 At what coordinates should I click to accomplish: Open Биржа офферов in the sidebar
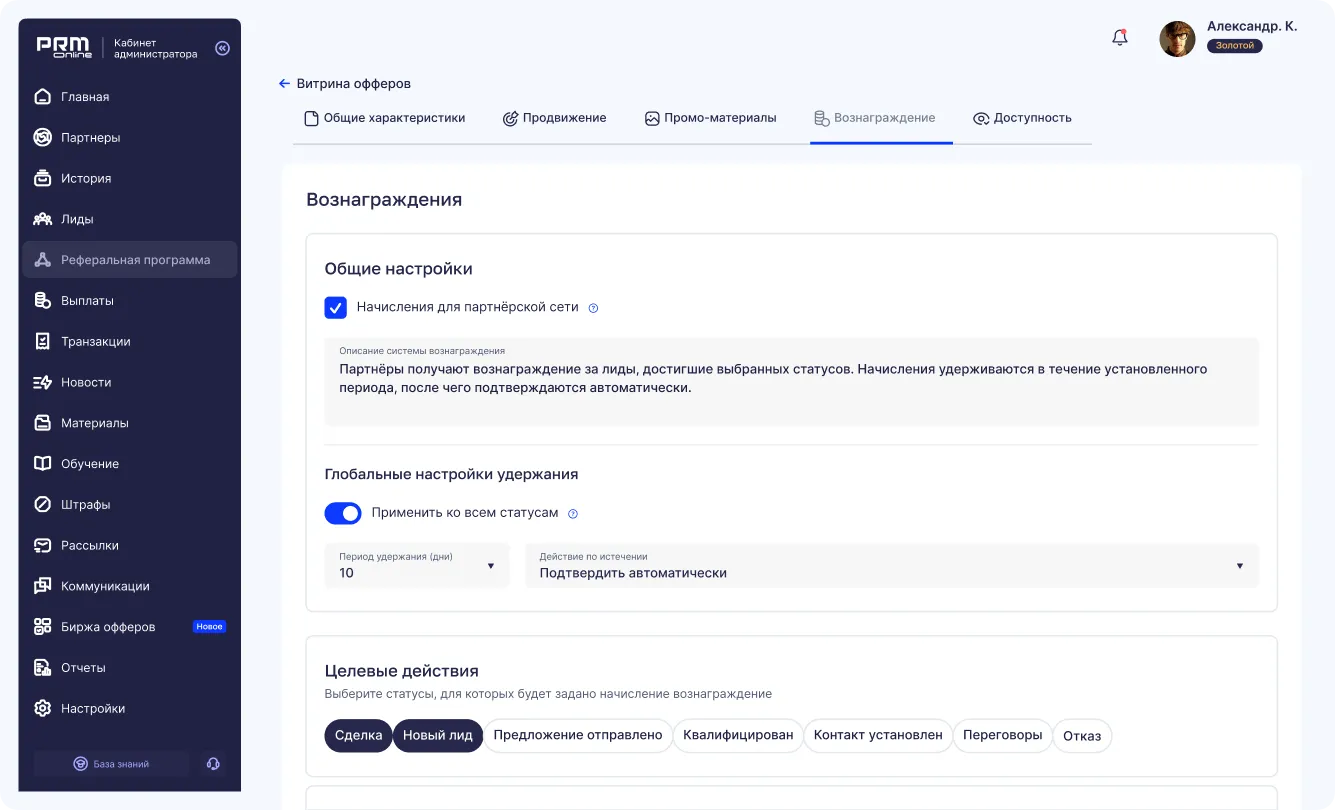pyautogui.click(x=130, y=627)
